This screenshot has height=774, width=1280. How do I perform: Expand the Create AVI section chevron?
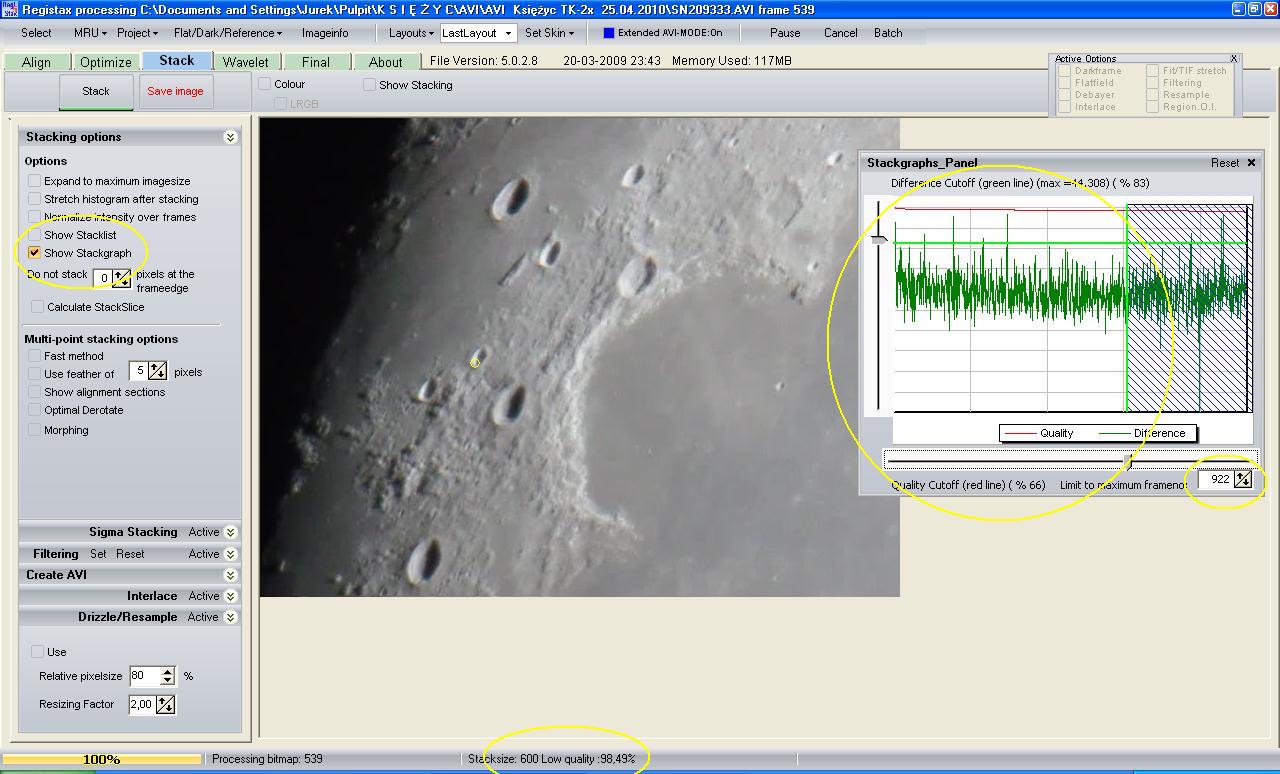[231, 575]
